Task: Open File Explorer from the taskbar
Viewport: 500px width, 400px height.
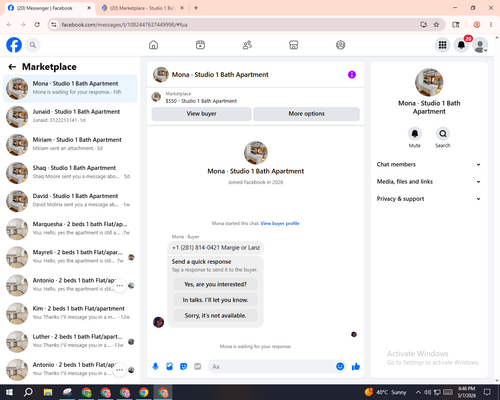Action: pyautogui.click(x=48, y=392)
